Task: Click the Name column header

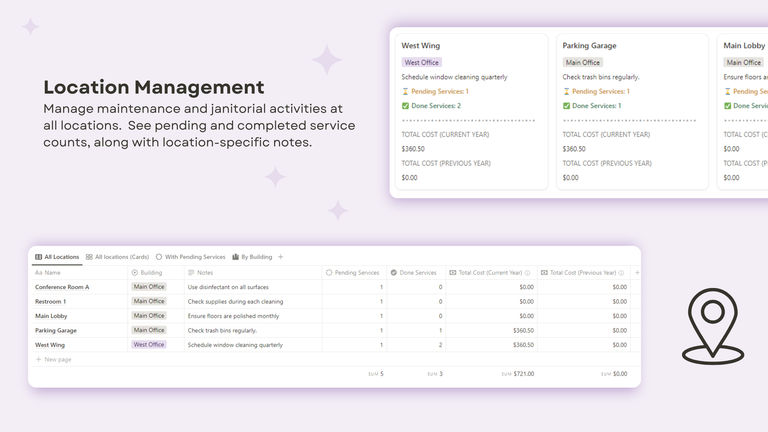Action: click(48, 272)
